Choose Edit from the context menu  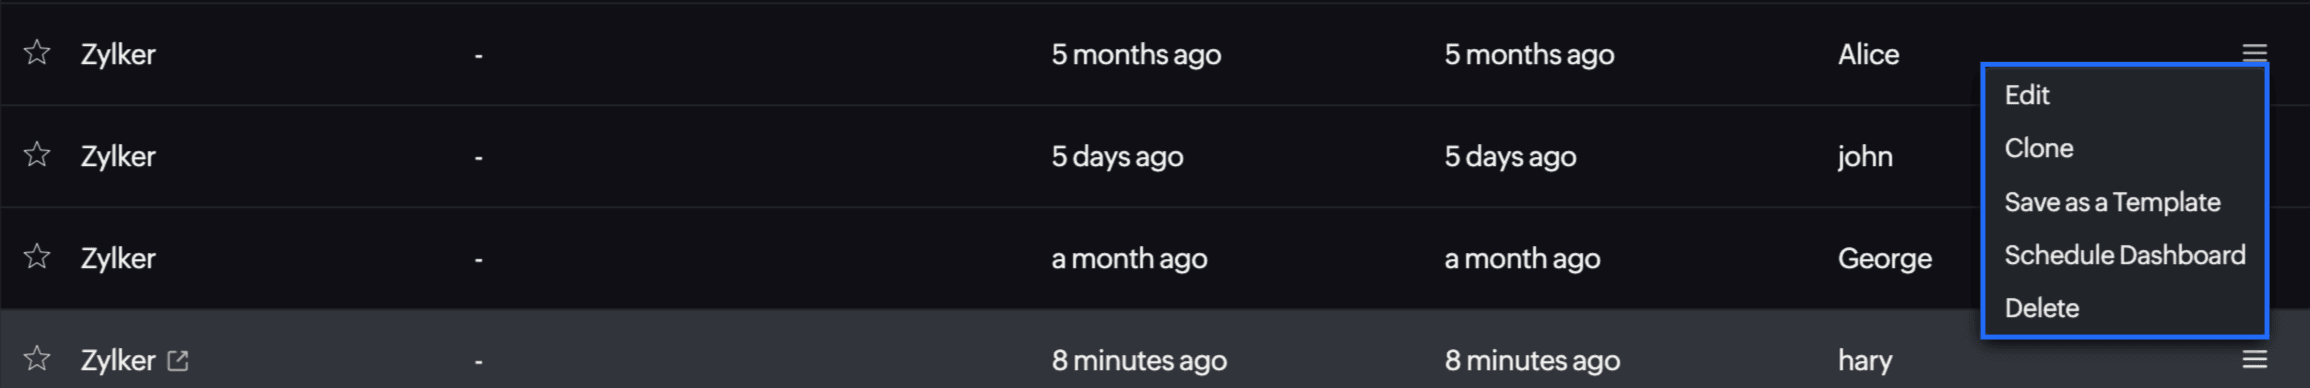point(2026,95)
